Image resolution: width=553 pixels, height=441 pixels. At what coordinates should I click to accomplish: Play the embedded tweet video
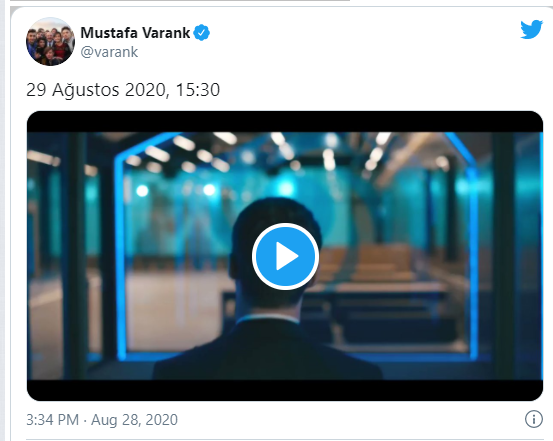285,256
